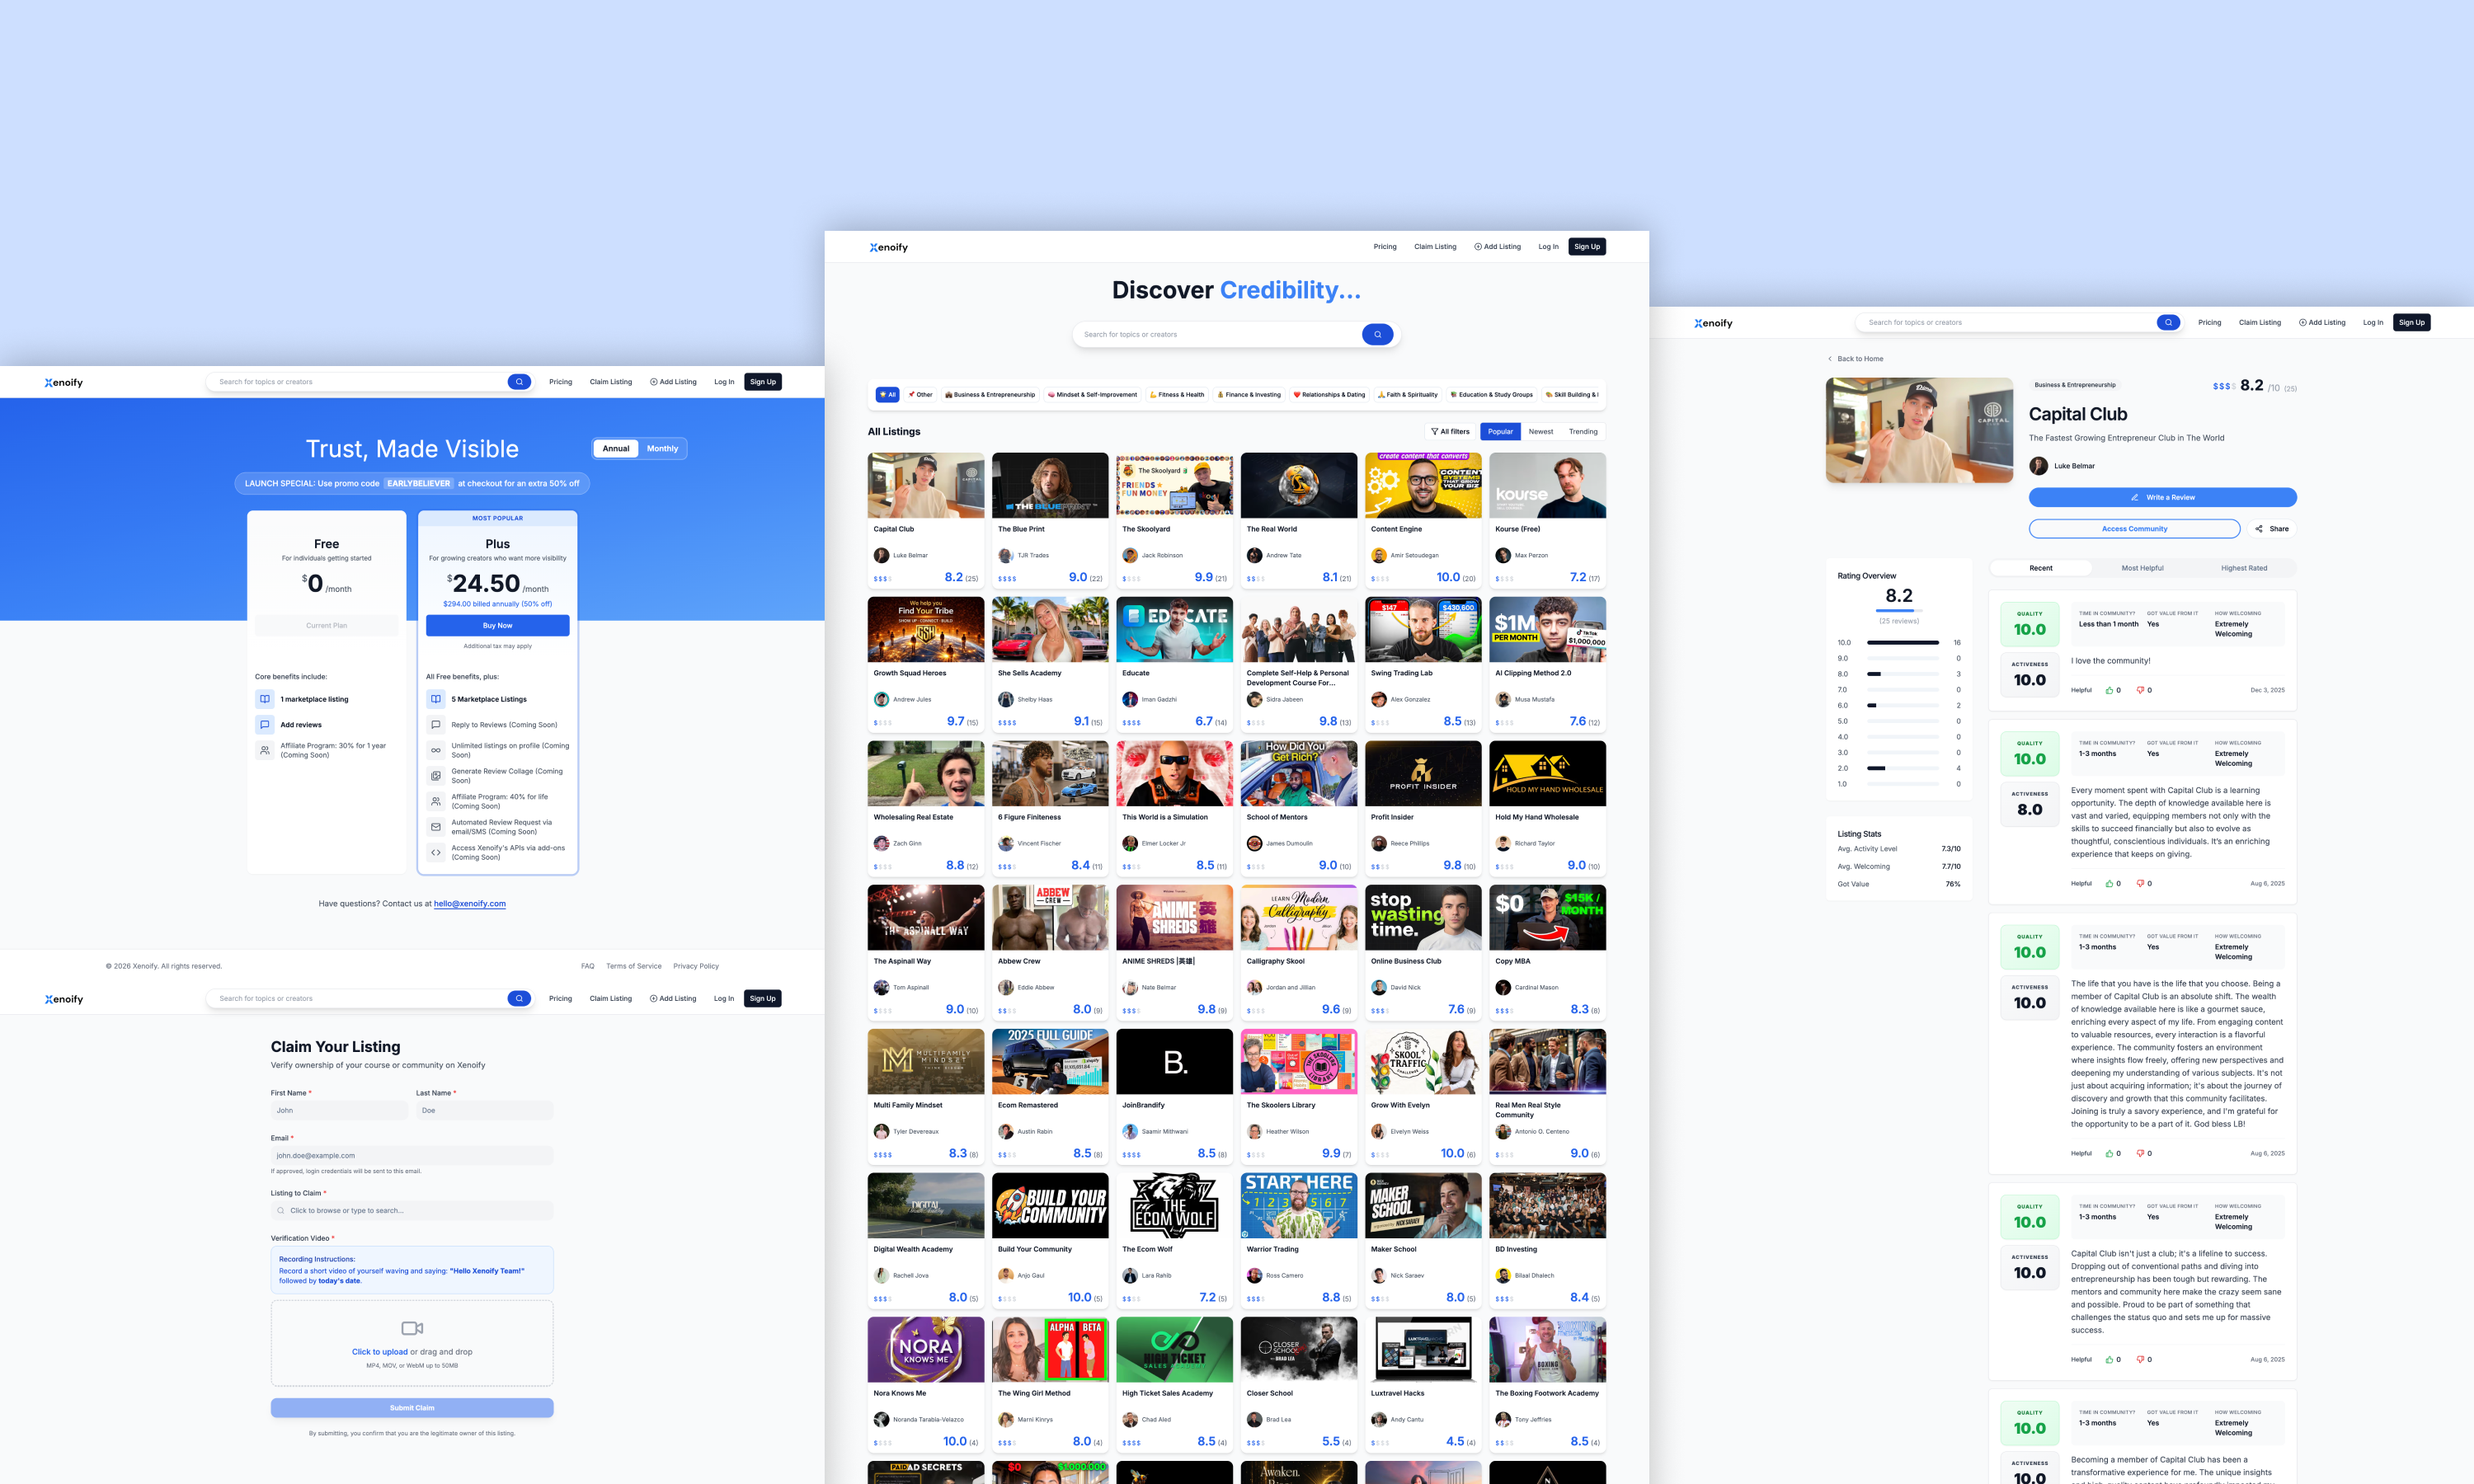Screen dimensions: 2474x1484
Task: Filter by Business & Entrepreneurship chip on the Discover page
Action: coord(990,395)
